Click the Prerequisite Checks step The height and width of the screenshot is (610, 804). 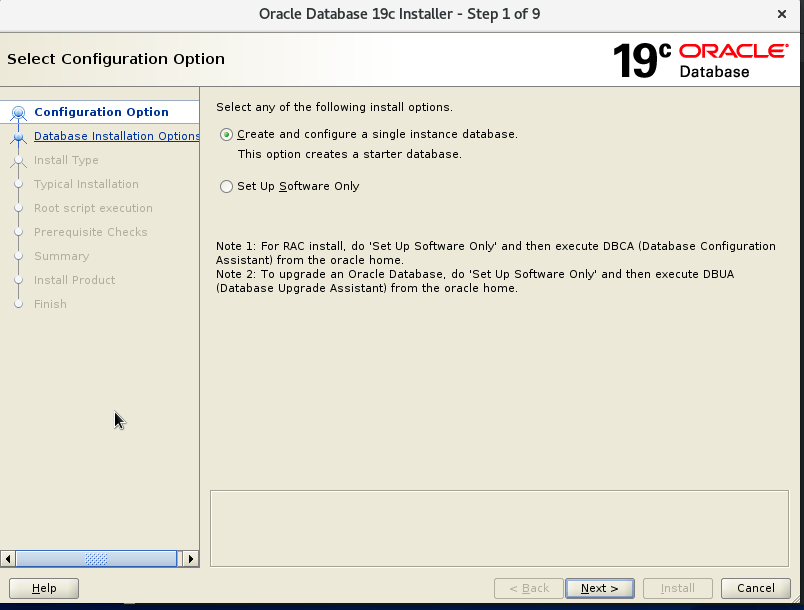91,232
